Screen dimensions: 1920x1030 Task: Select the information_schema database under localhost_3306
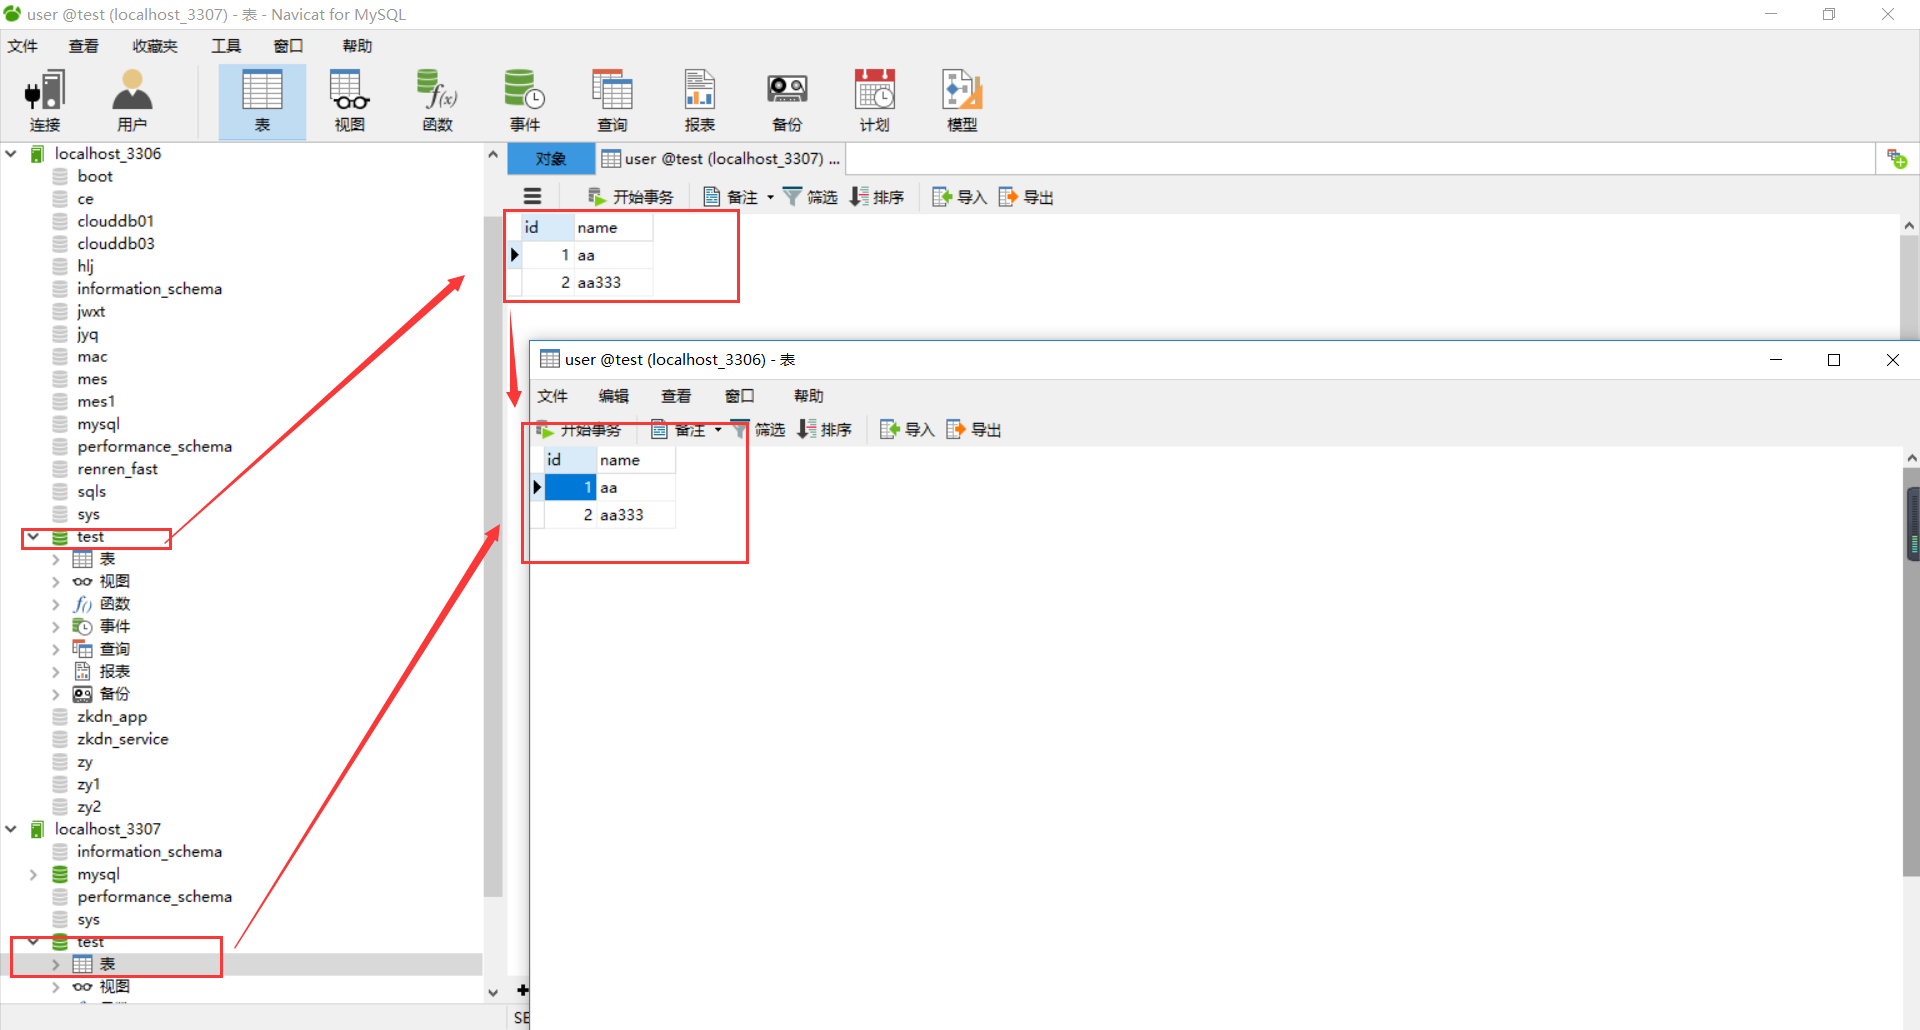point(150,289)
